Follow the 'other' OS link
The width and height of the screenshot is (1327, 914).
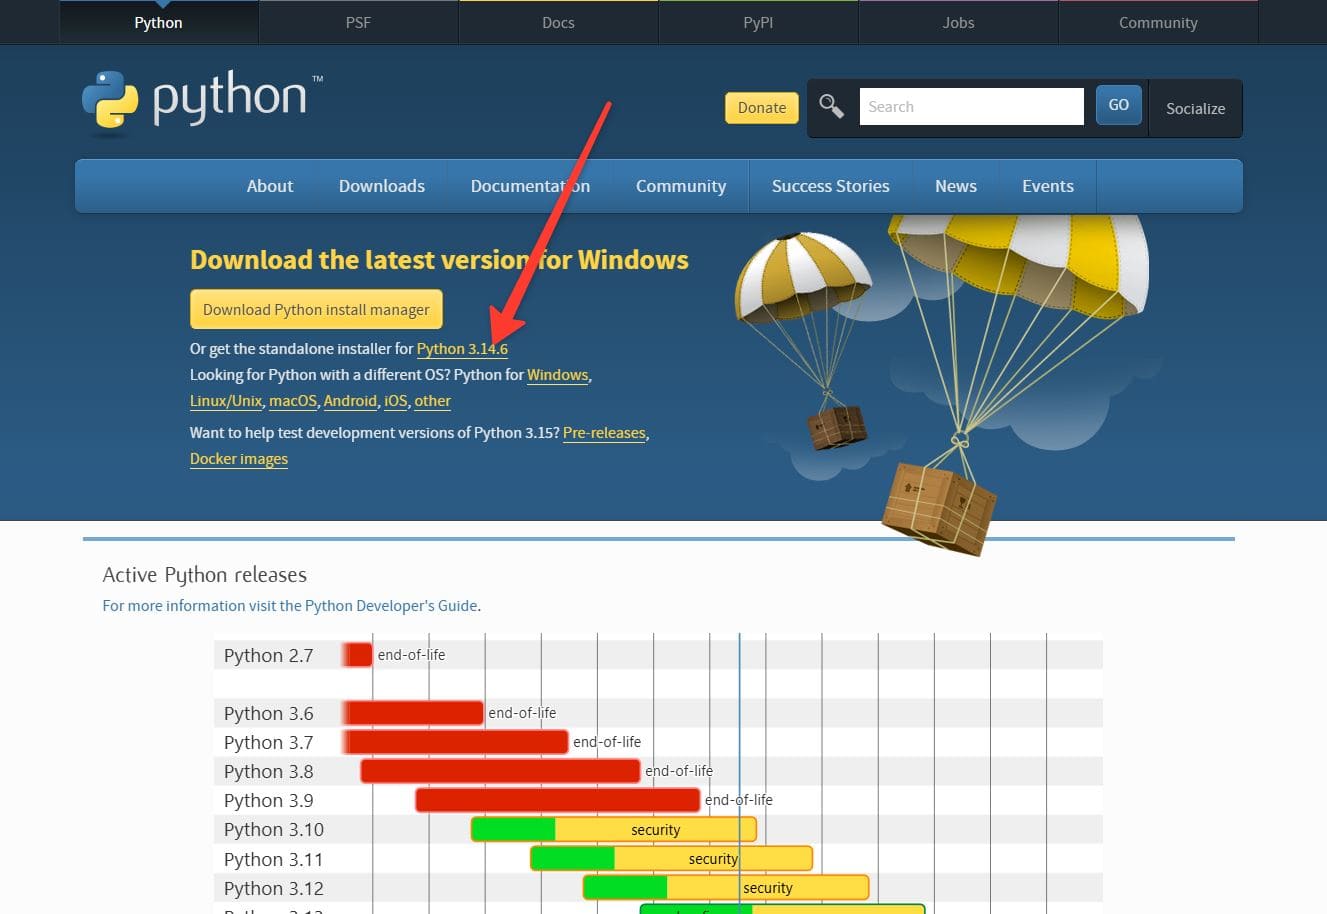[432, 401]
